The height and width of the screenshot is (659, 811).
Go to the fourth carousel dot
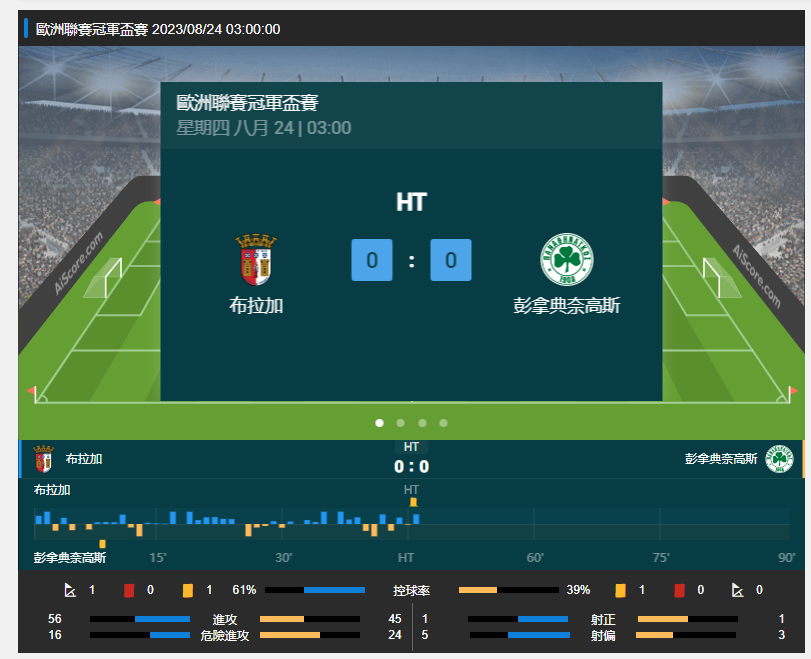click(x=443, y=423)
